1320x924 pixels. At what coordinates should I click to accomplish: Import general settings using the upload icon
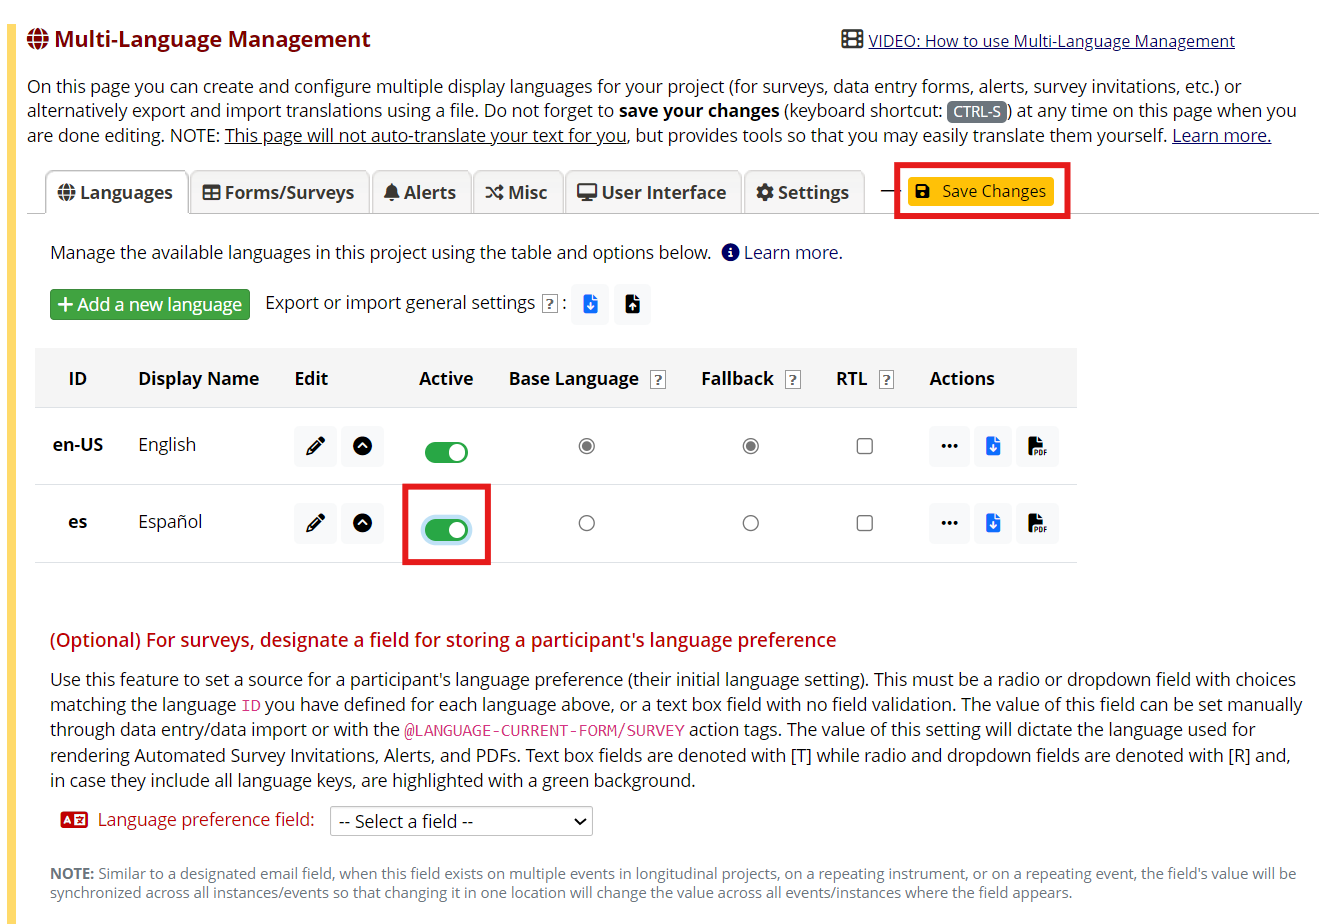(632, 304)
